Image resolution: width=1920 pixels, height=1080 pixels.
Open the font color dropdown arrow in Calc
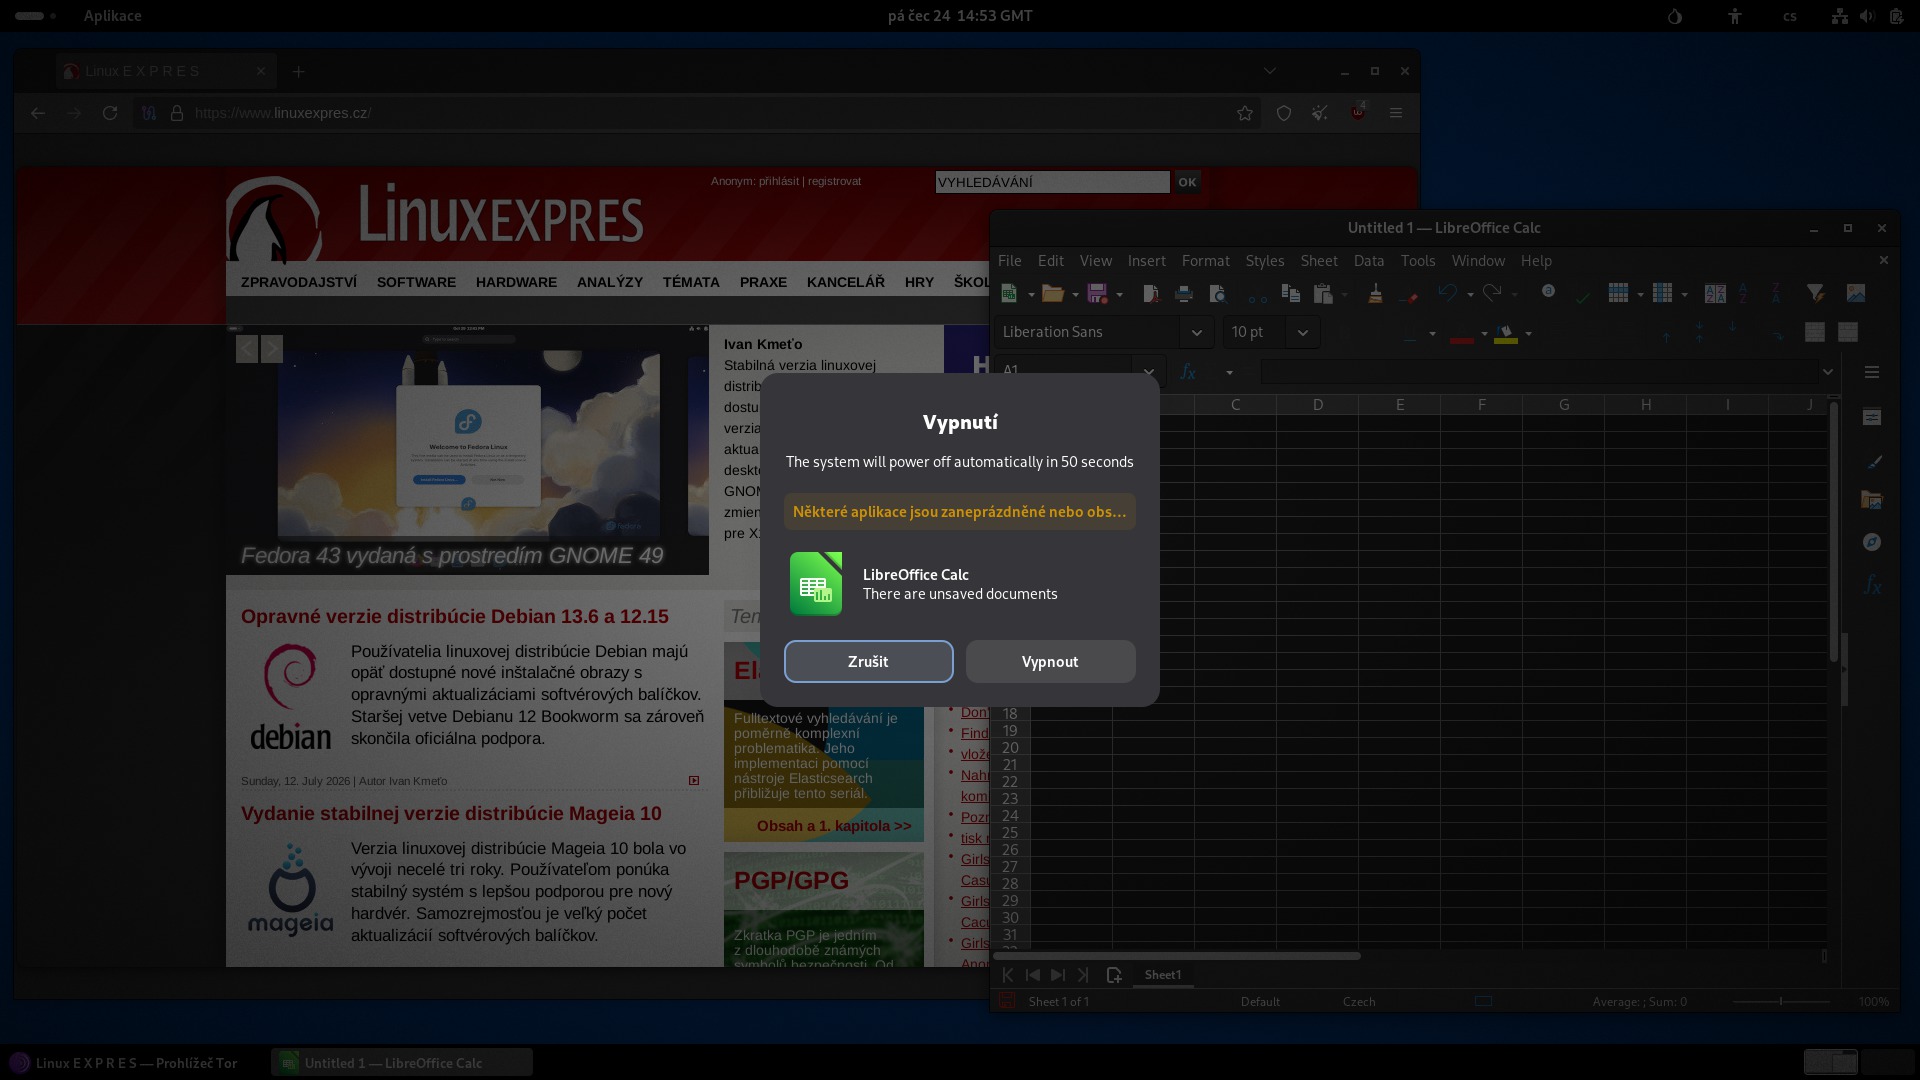tap(1484, 333)
